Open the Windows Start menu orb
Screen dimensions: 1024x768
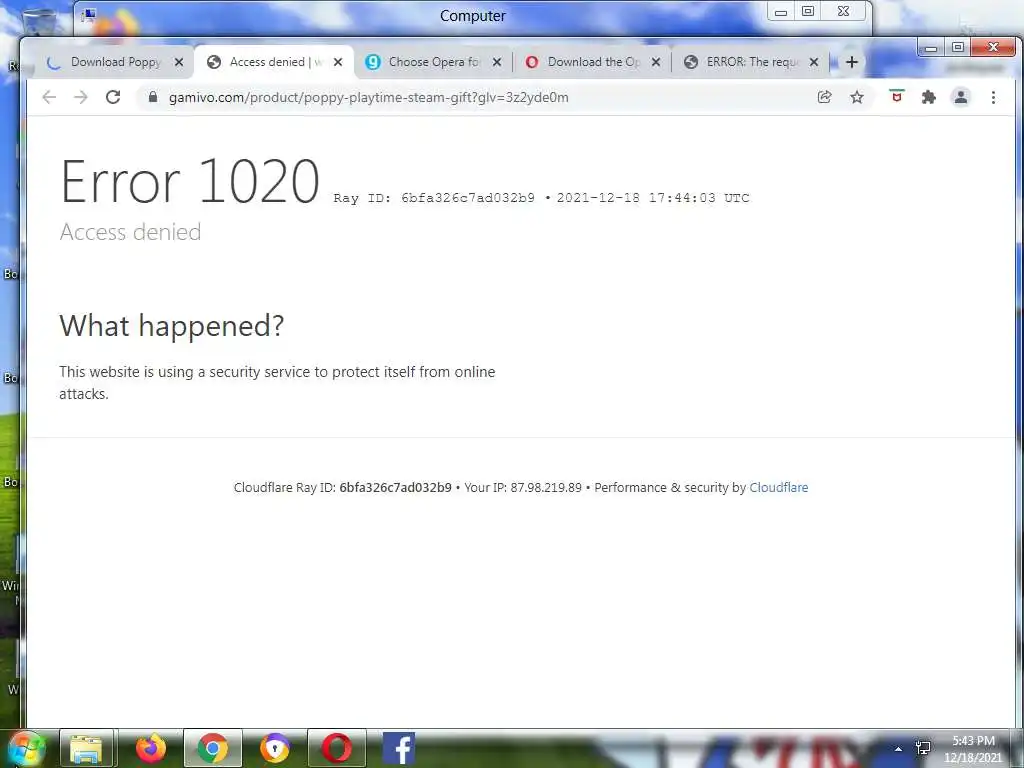point(26,748)
